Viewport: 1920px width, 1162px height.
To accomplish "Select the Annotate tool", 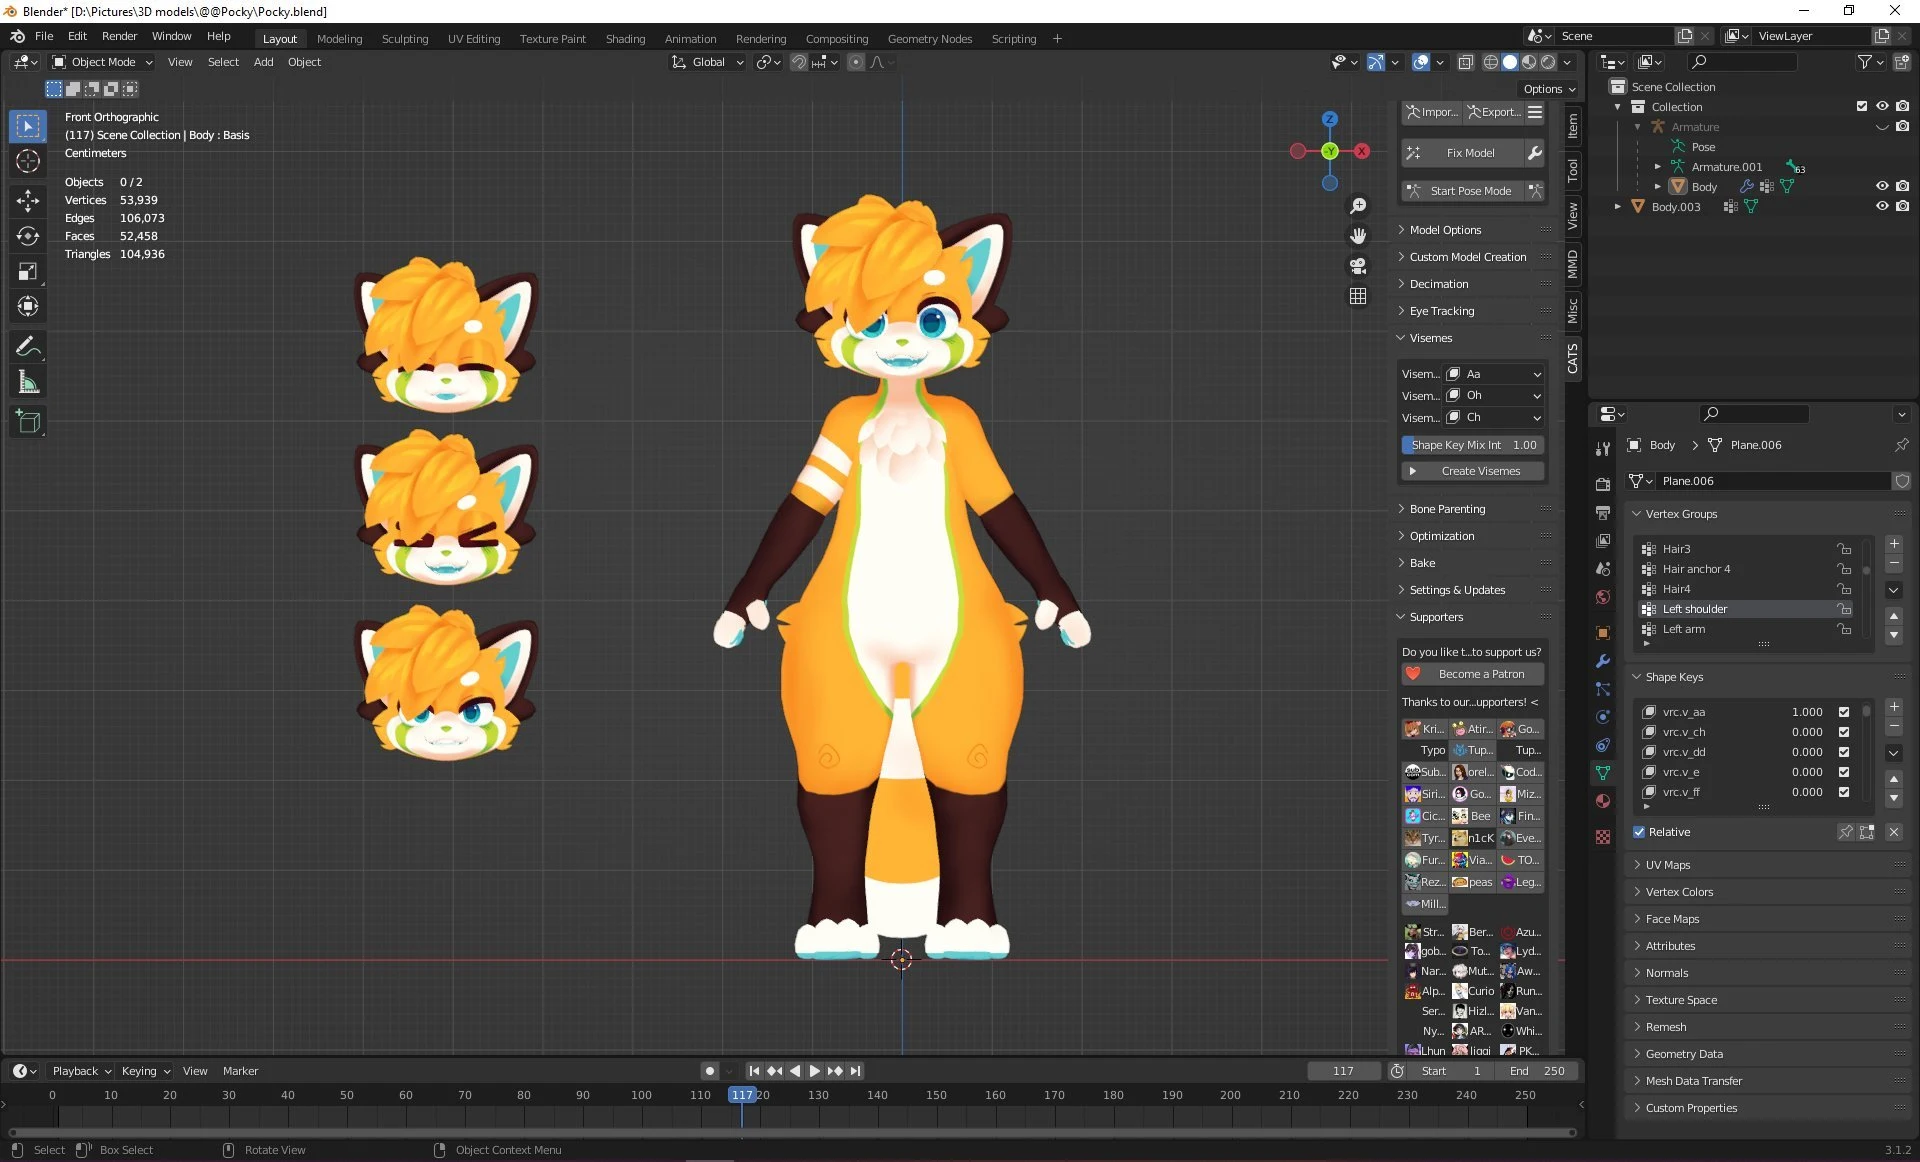I will pyautogui.click(x=28, y=347).
